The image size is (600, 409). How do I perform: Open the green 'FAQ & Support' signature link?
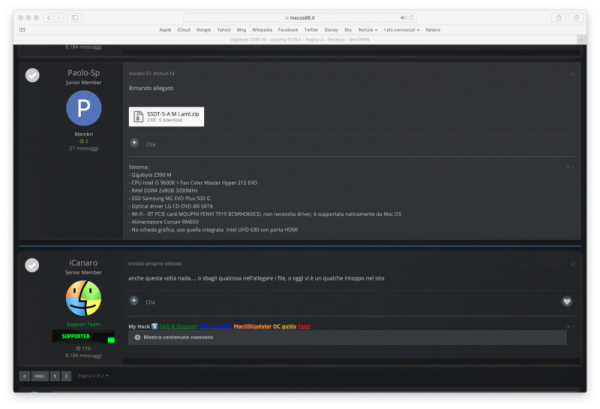click(178, 326)
